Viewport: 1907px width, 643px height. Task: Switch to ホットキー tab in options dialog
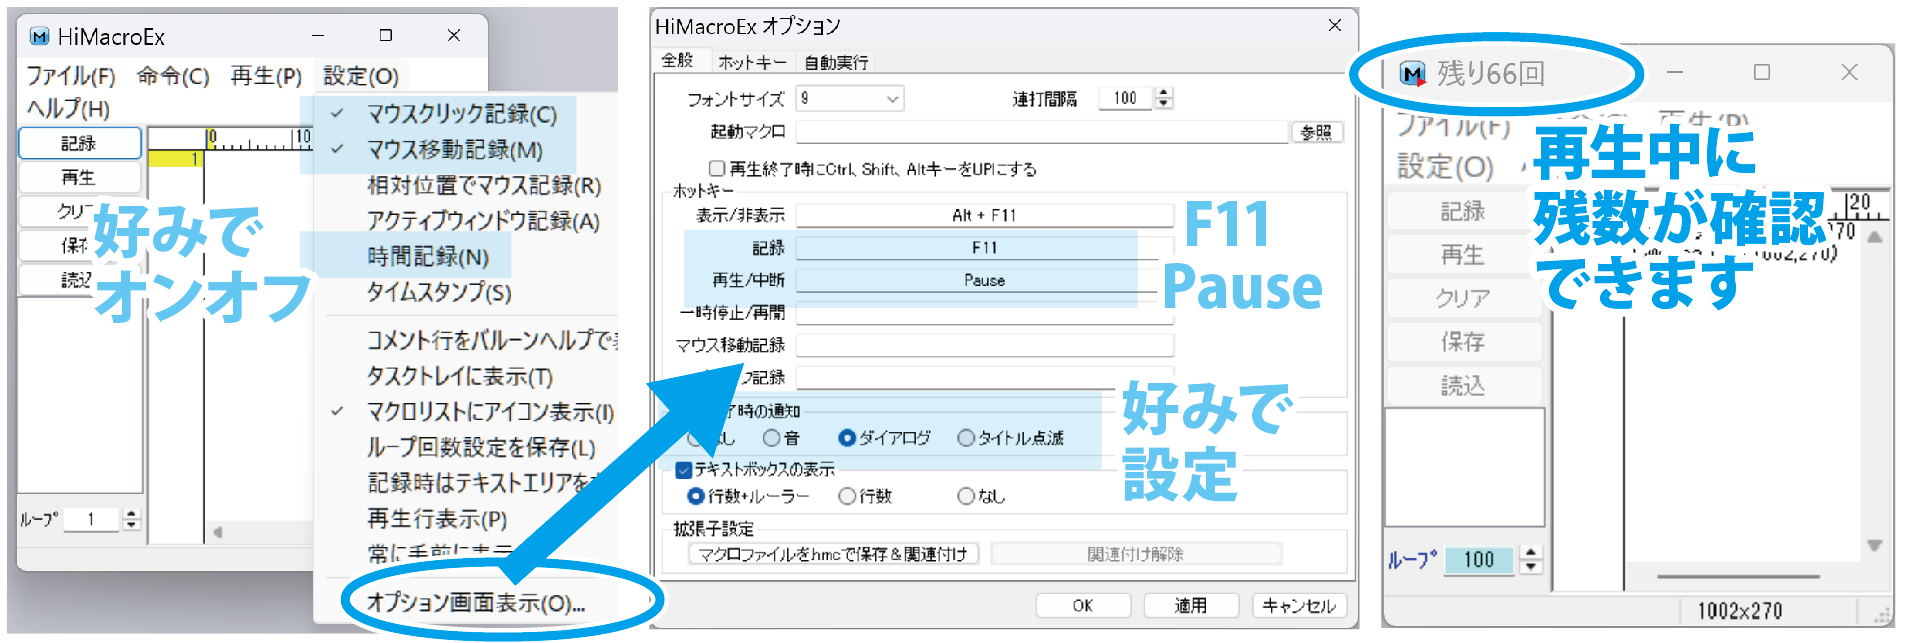pyautogui.click(x=753, y=62)
